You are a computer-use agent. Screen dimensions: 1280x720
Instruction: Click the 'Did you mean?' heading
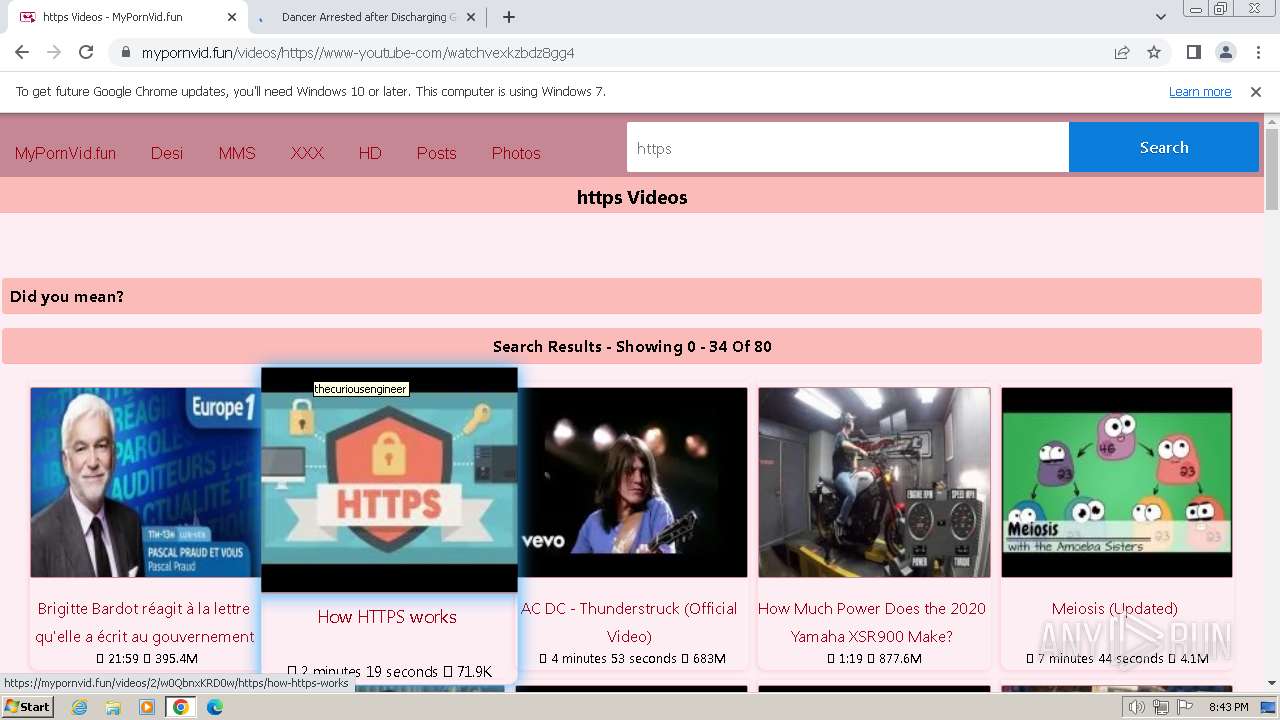pyautogui.click(x=67, y=297)
